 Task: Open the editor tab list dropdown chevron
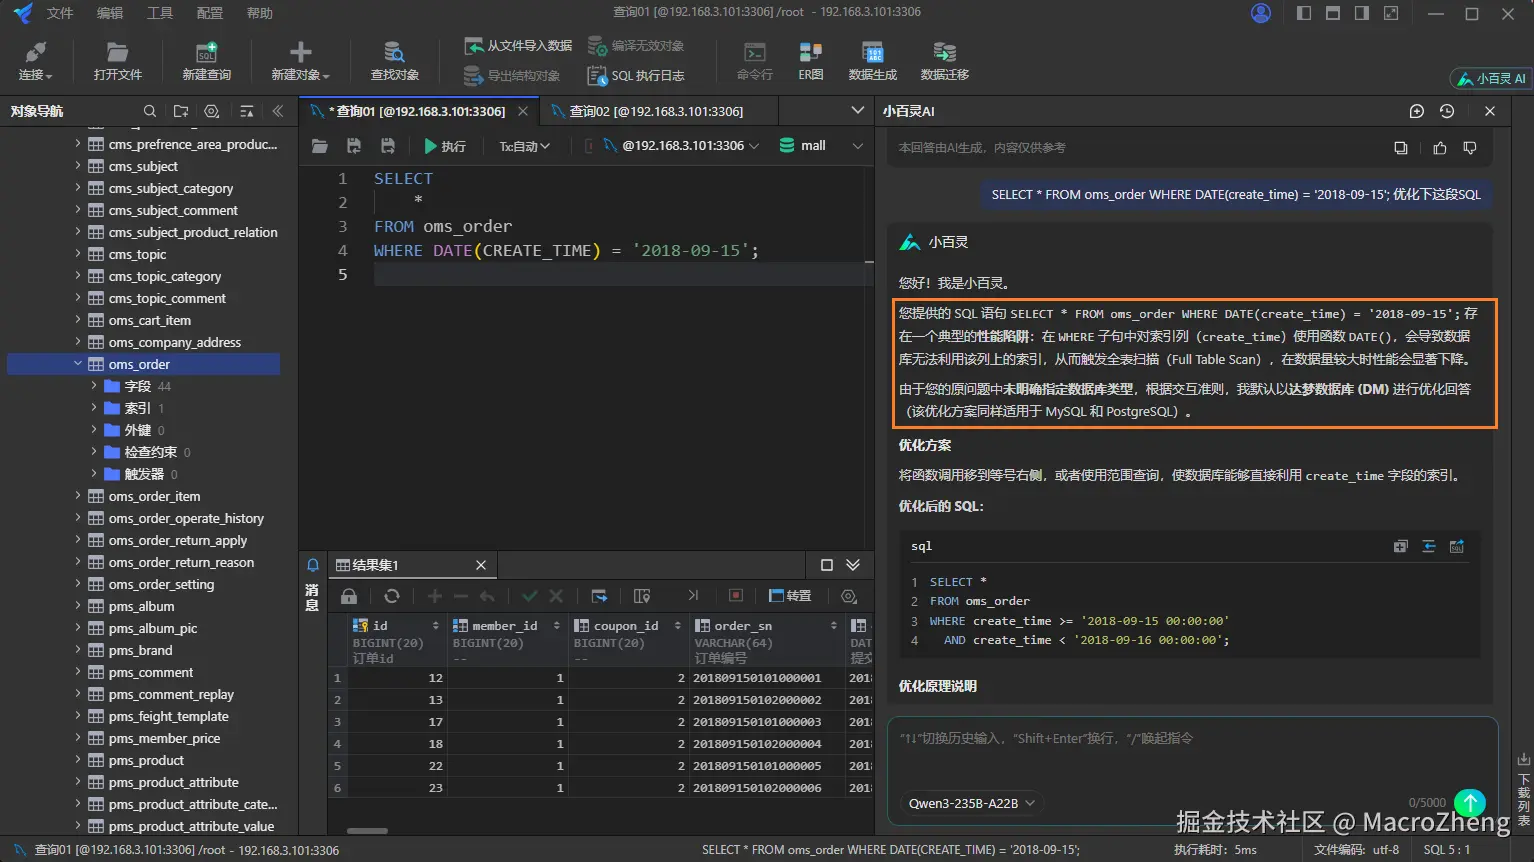tap(857, 111)
